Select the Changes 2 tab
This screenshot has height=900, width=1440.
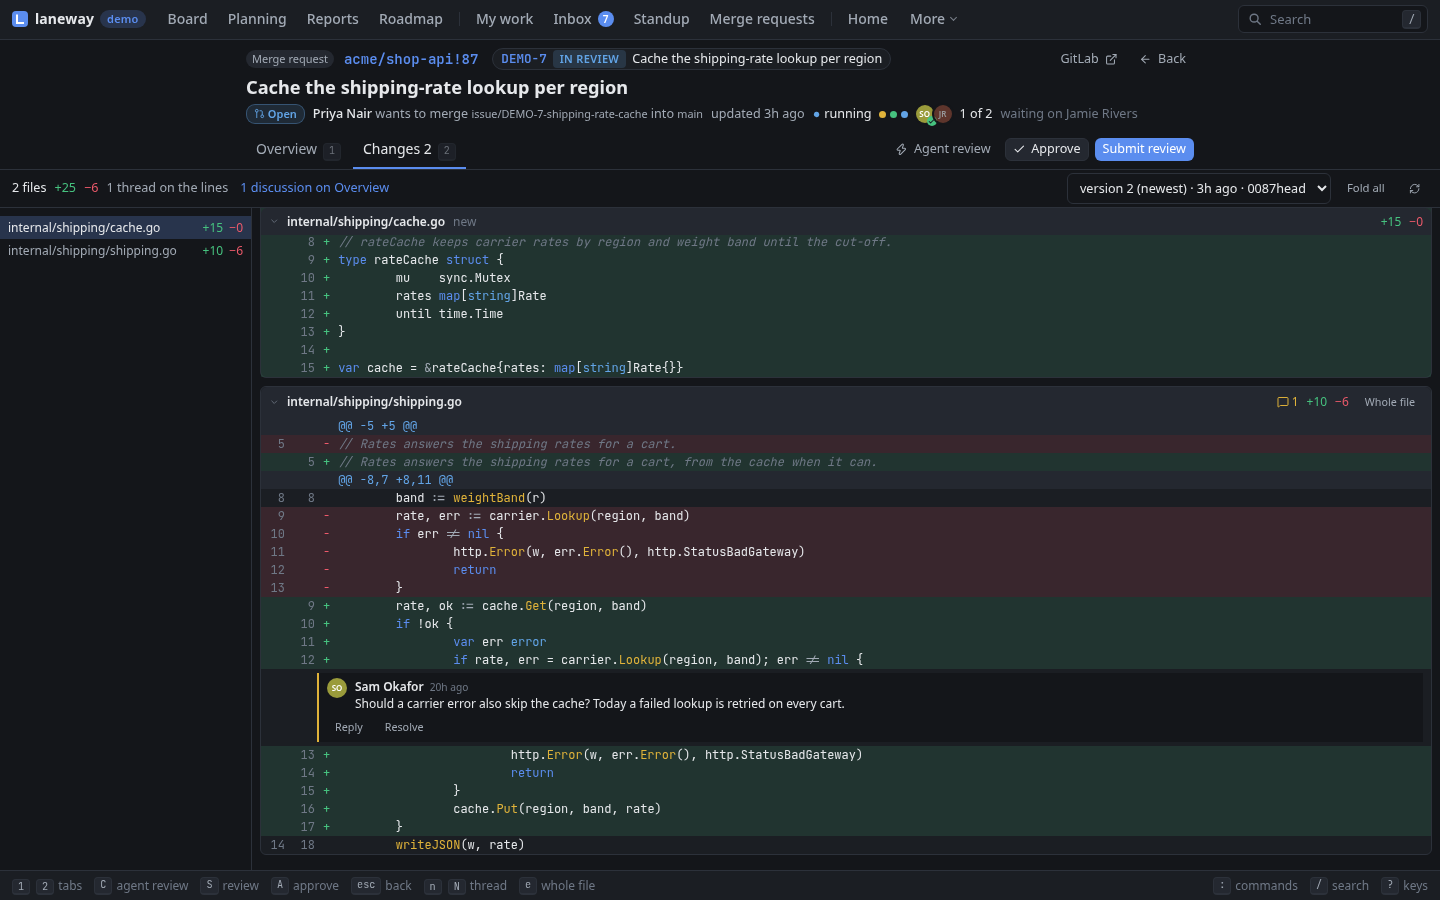(x=408, y=150)
